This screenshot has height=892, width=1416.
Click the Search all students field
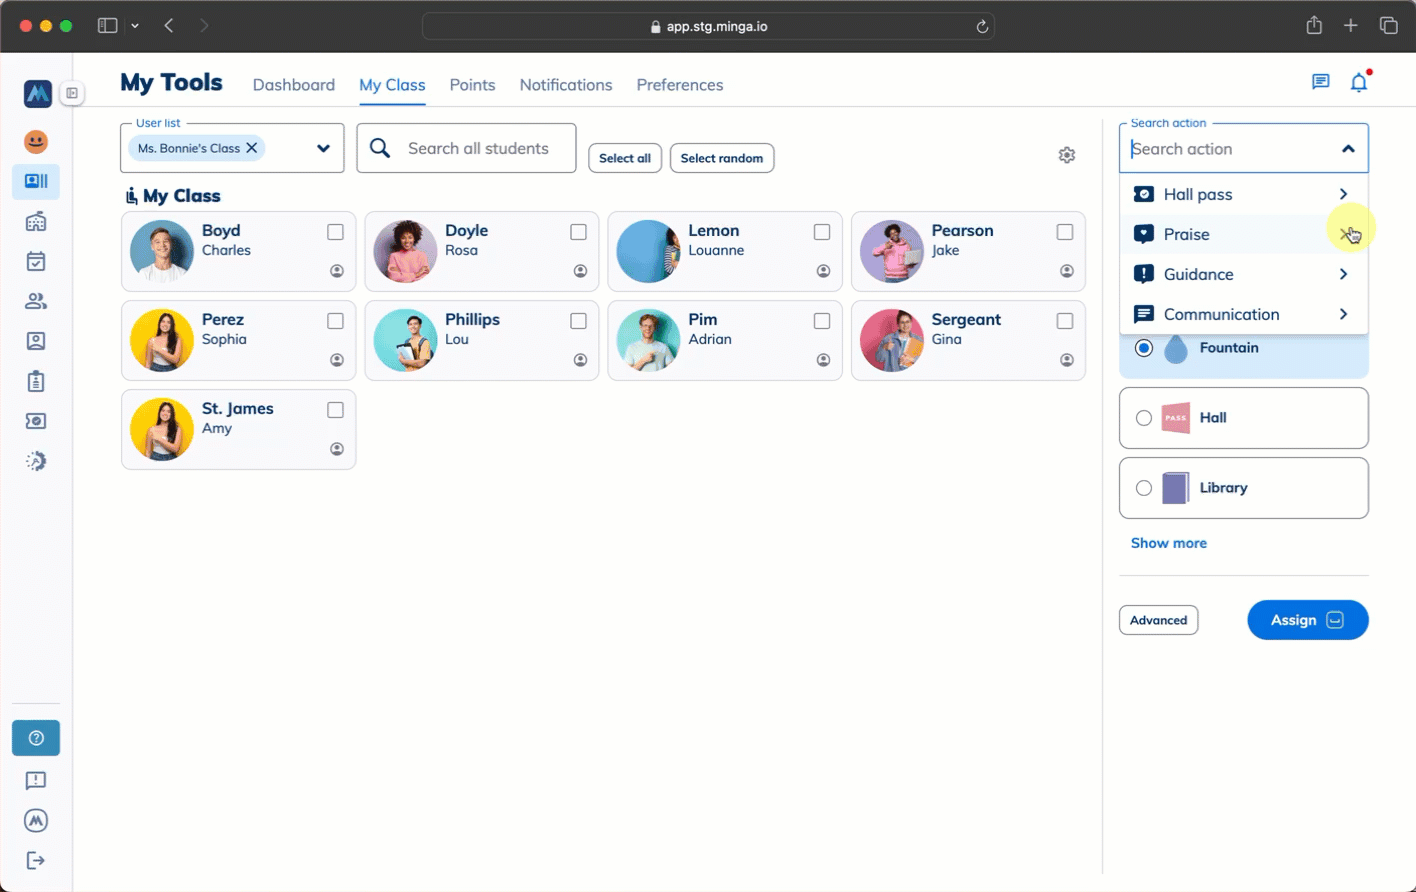pos(478,148)
